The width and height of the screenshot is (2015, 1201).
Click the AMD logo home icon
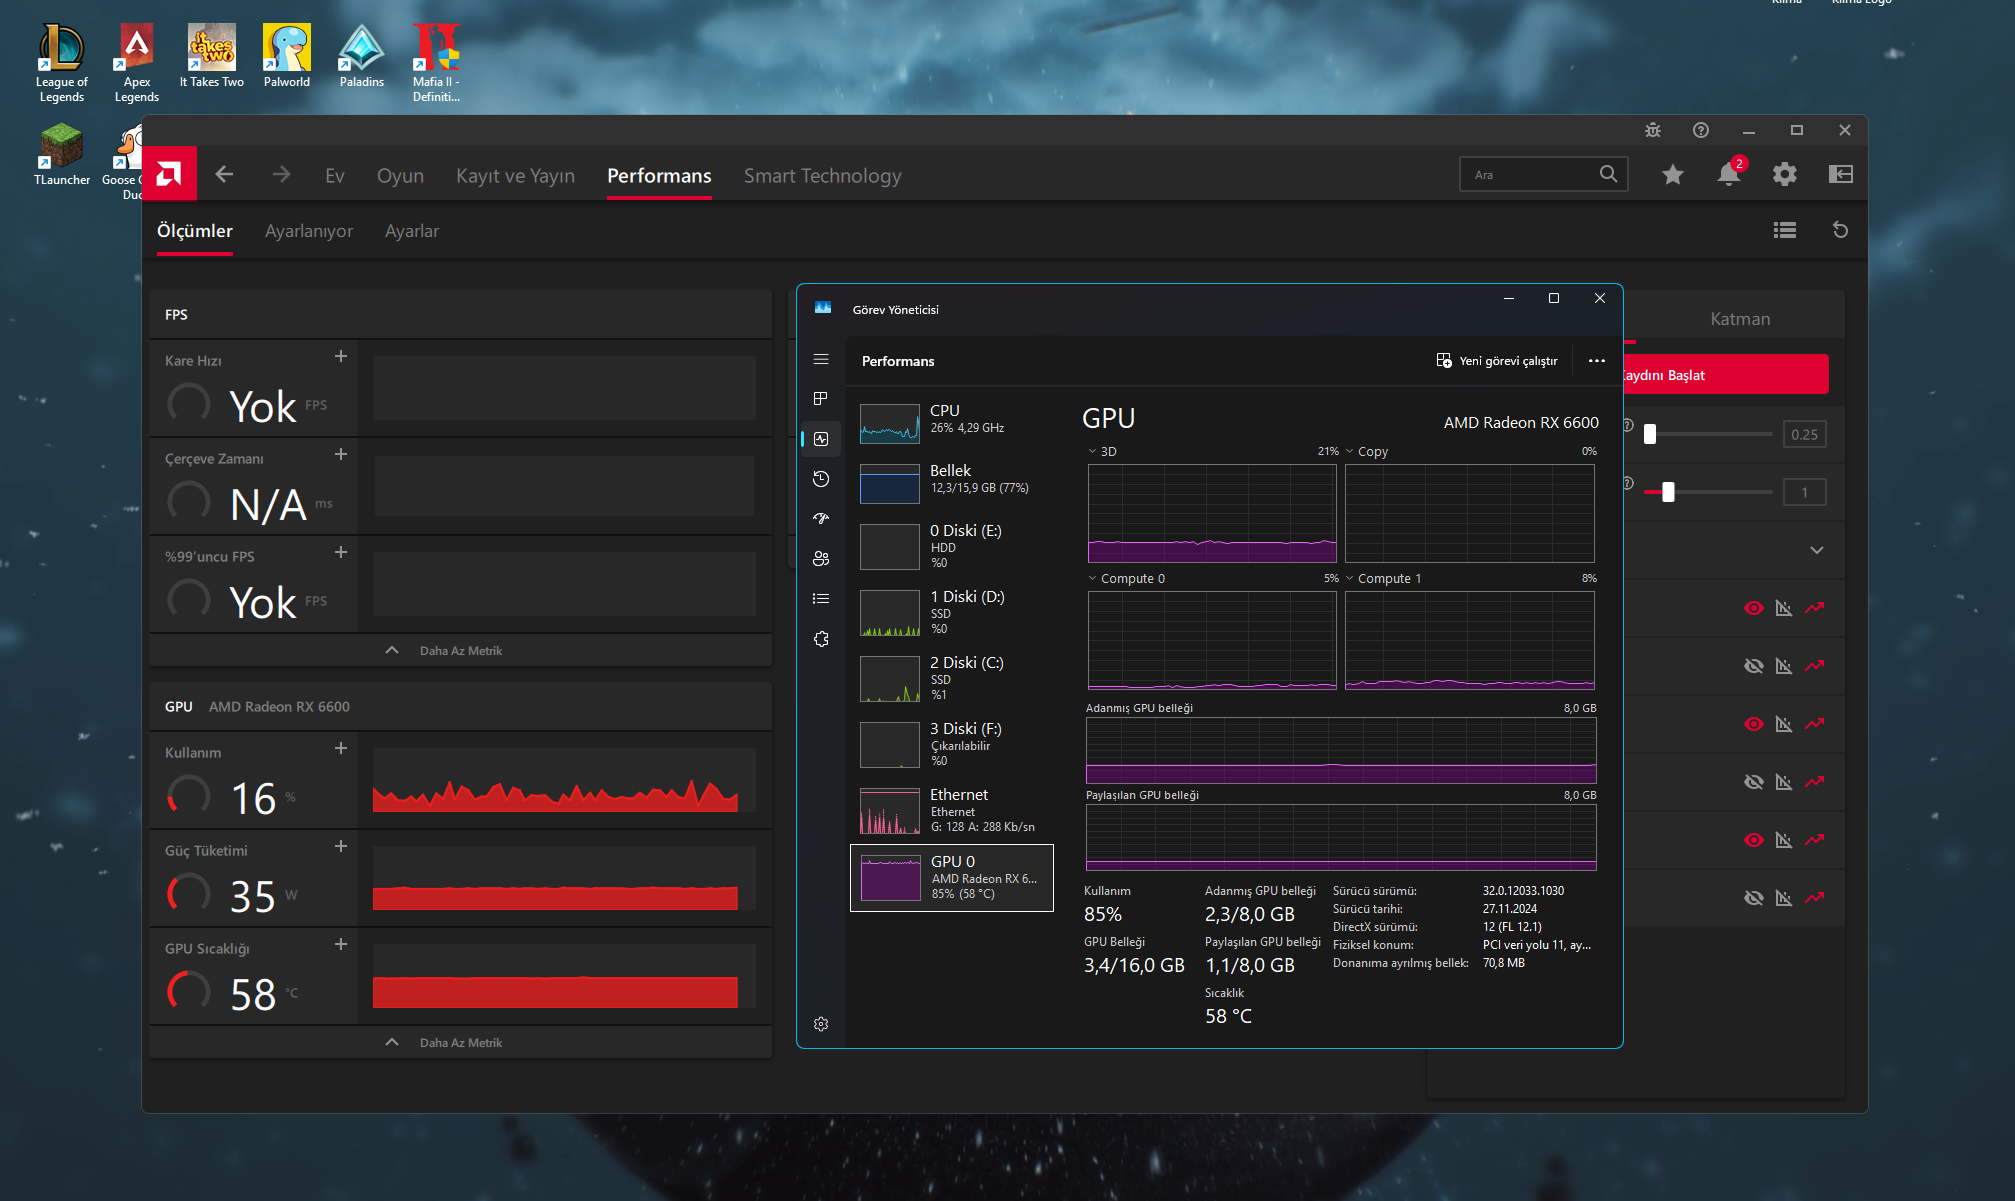click(x=169, y=175)
